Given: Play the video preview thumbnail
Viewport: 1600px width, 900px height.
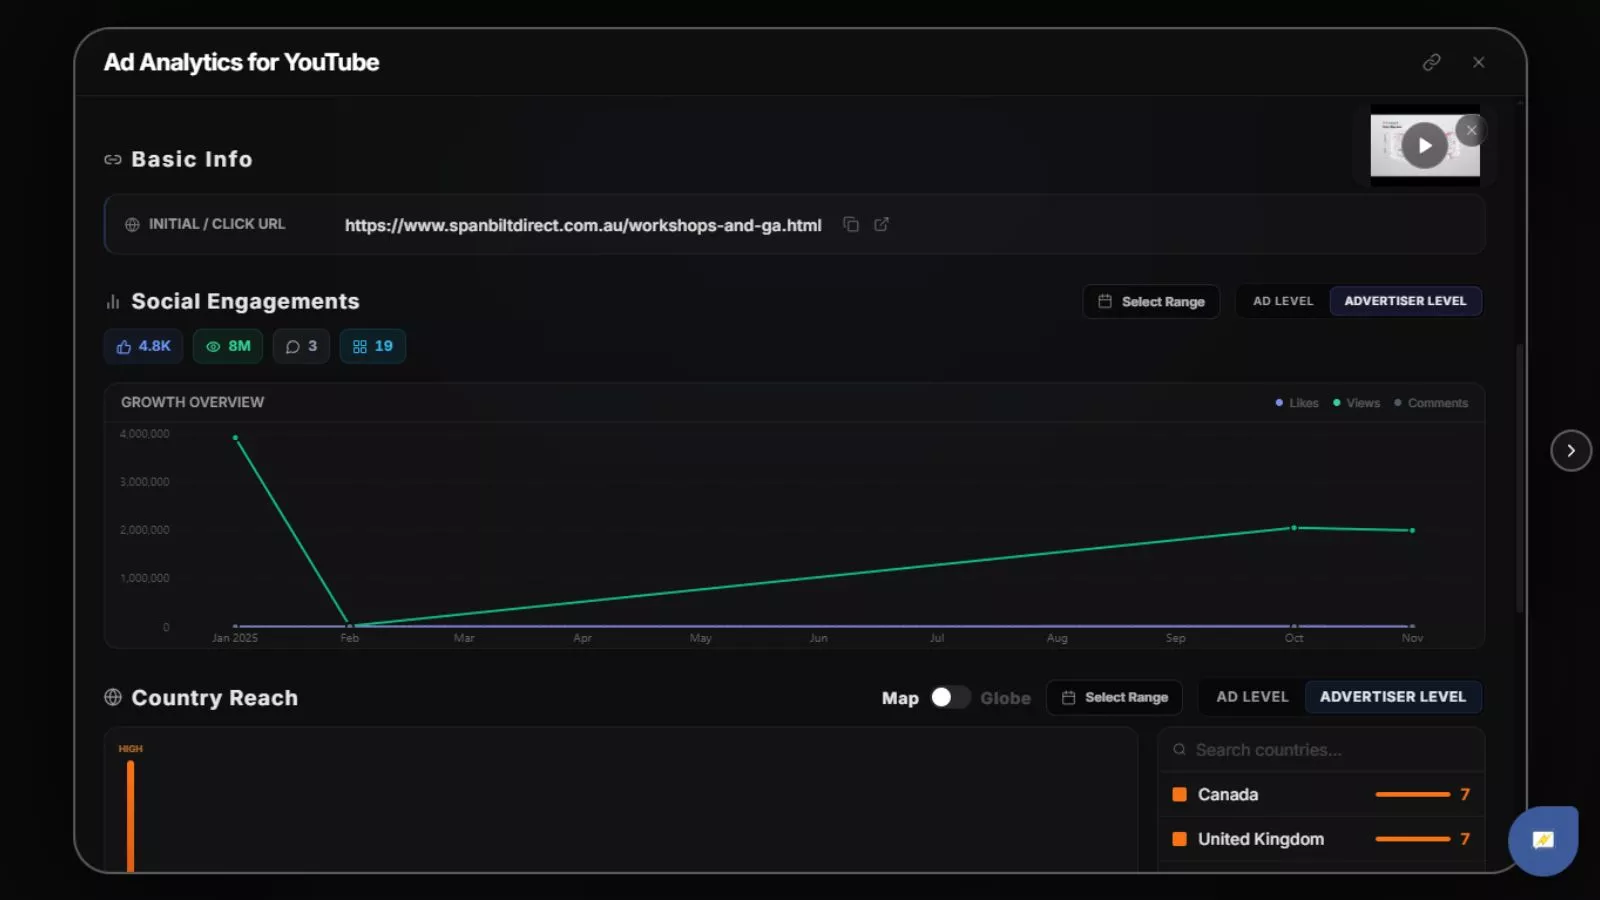Looking at the screenshot, I should 1424,146.
